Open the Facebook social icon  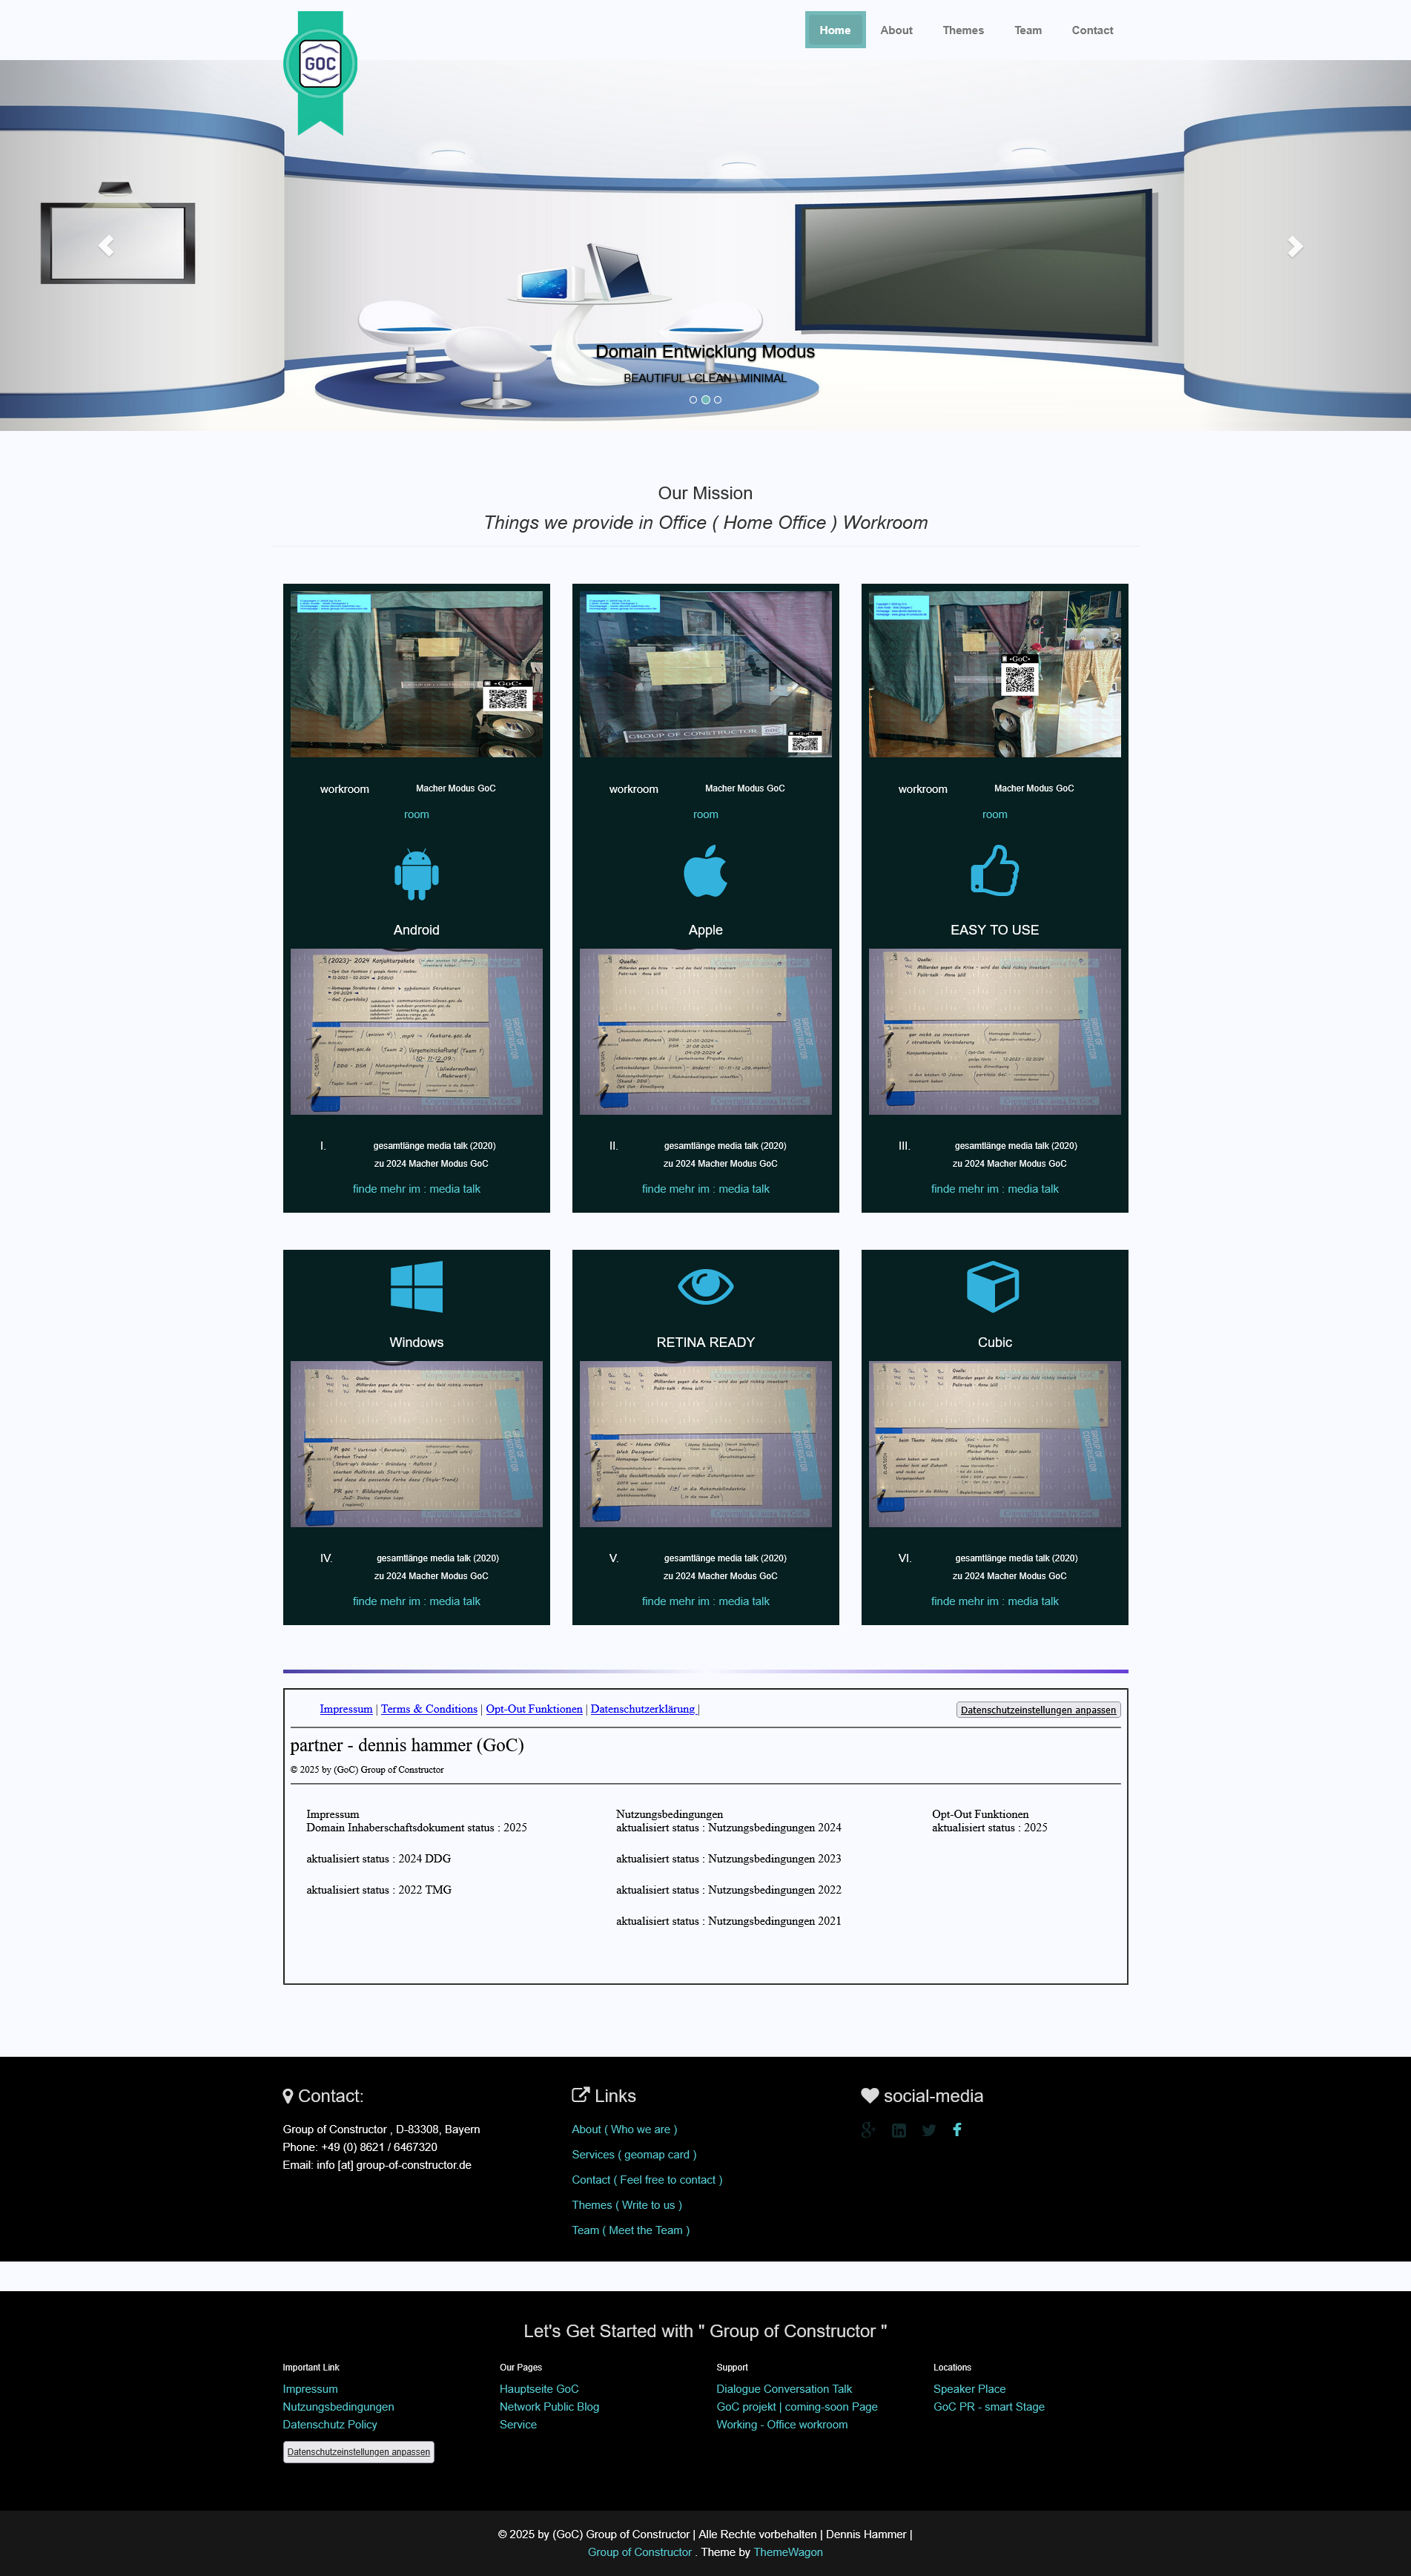pos(957,2129)
